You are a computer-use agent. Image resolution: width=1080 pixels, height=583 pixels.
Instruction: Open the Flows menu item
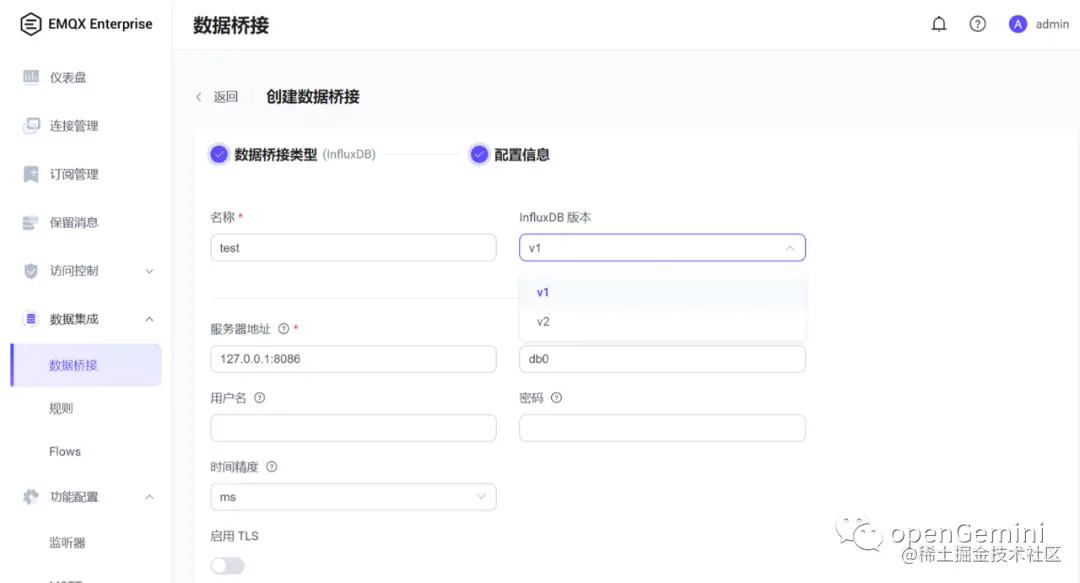pos(64,451)
